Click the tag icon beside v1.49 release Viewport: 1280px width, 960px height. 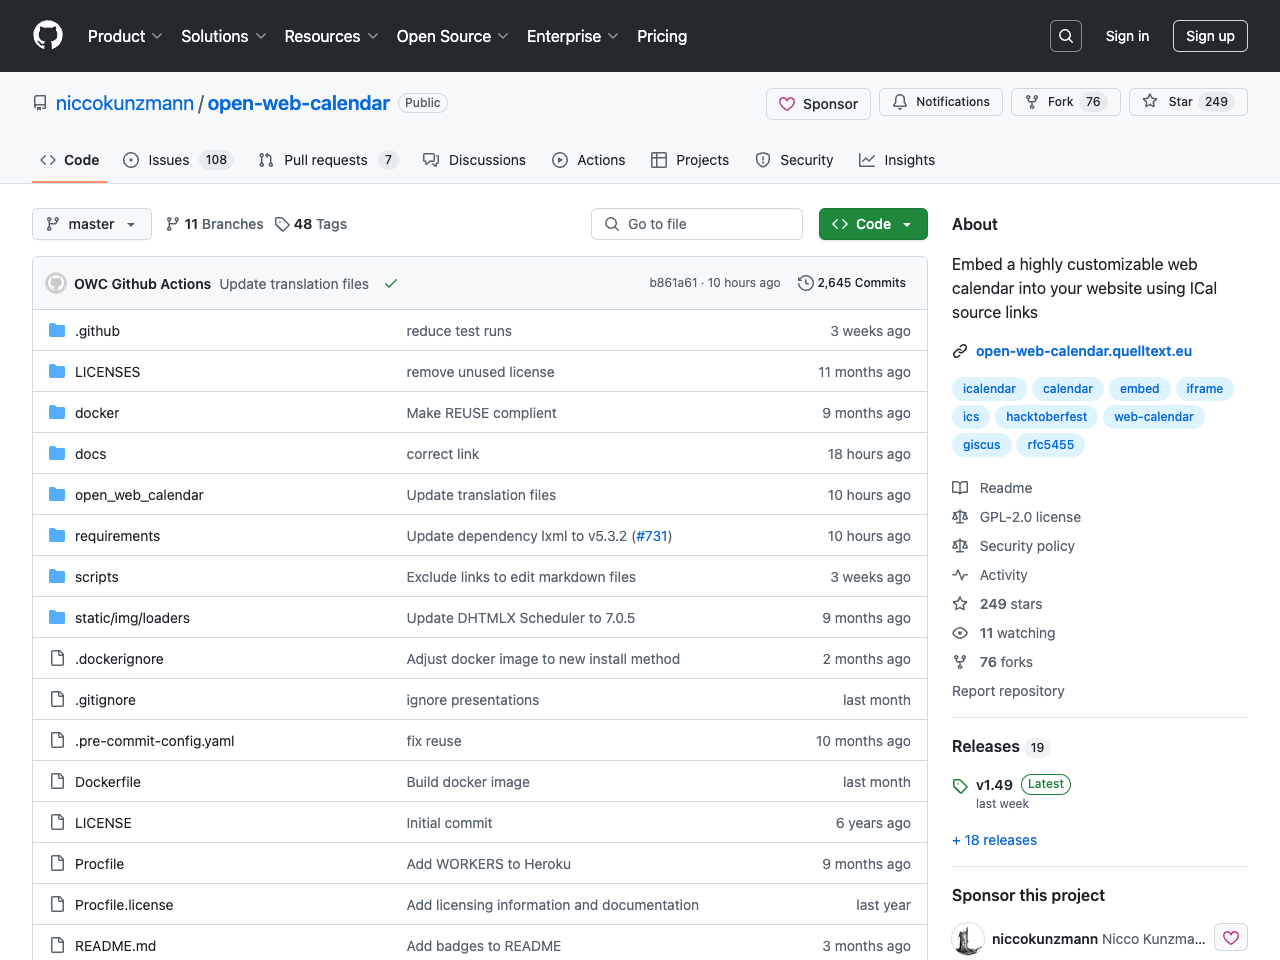coord(960,786)
